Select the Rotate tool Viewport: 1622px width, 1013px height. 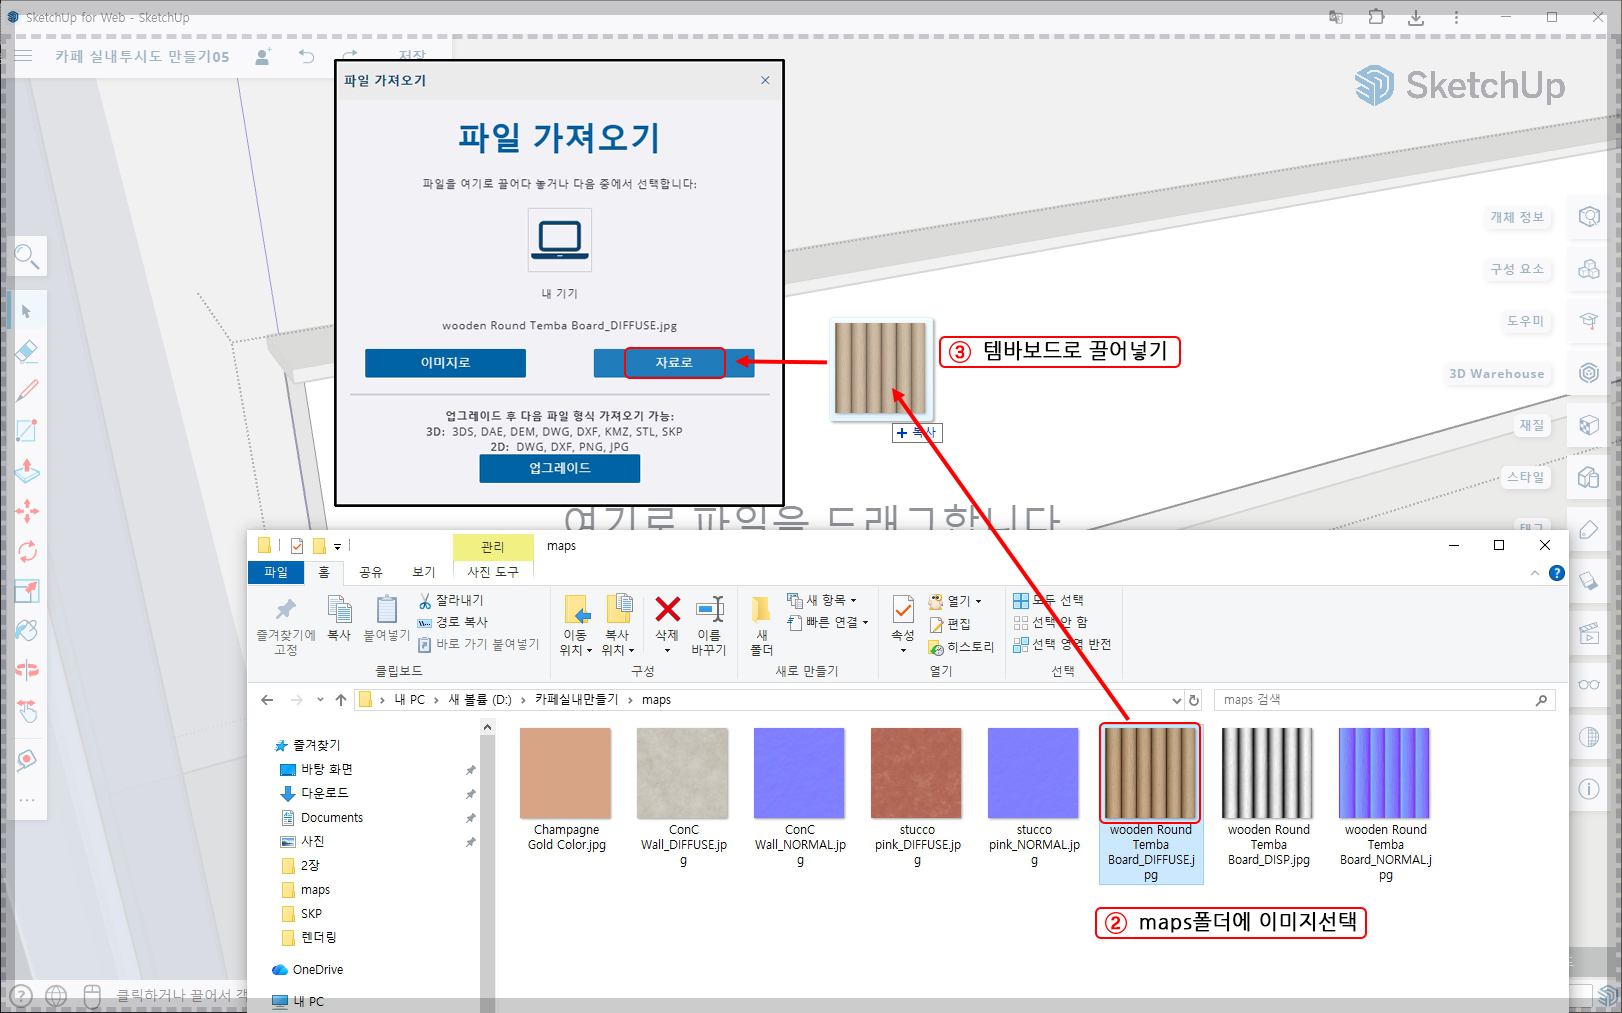pos(27,551)
